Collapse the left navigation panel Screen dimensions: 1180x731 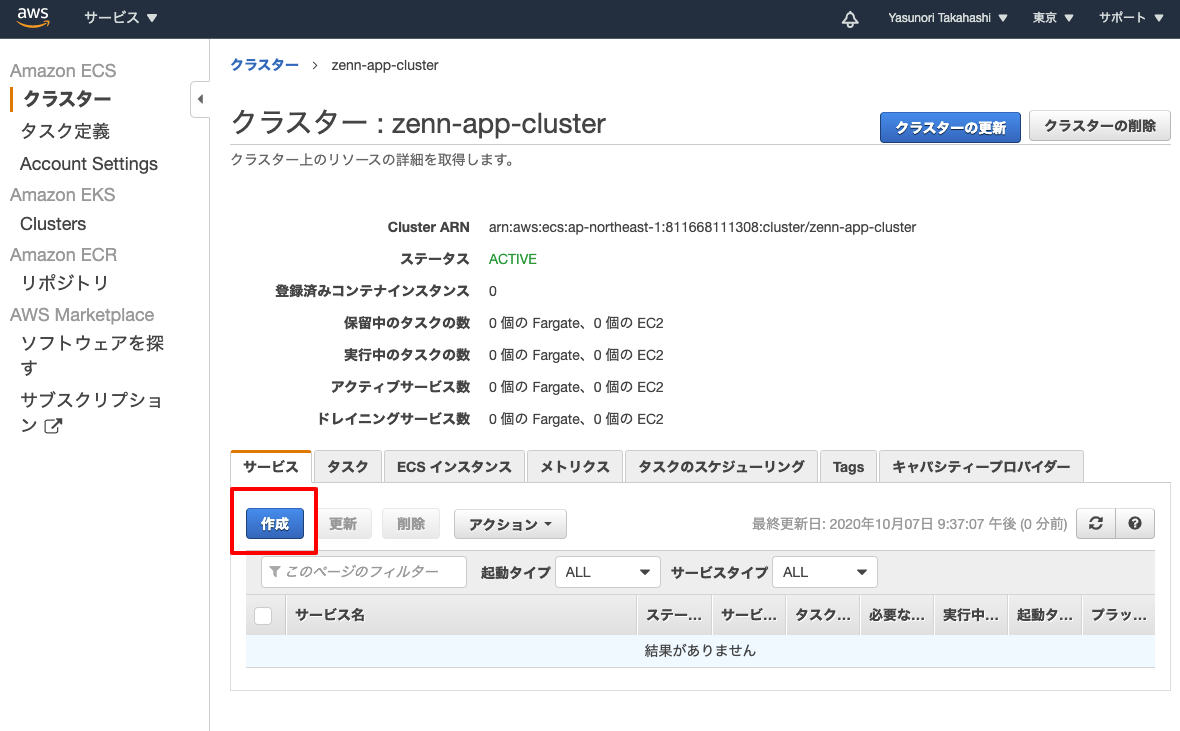[x=200, y=99]
